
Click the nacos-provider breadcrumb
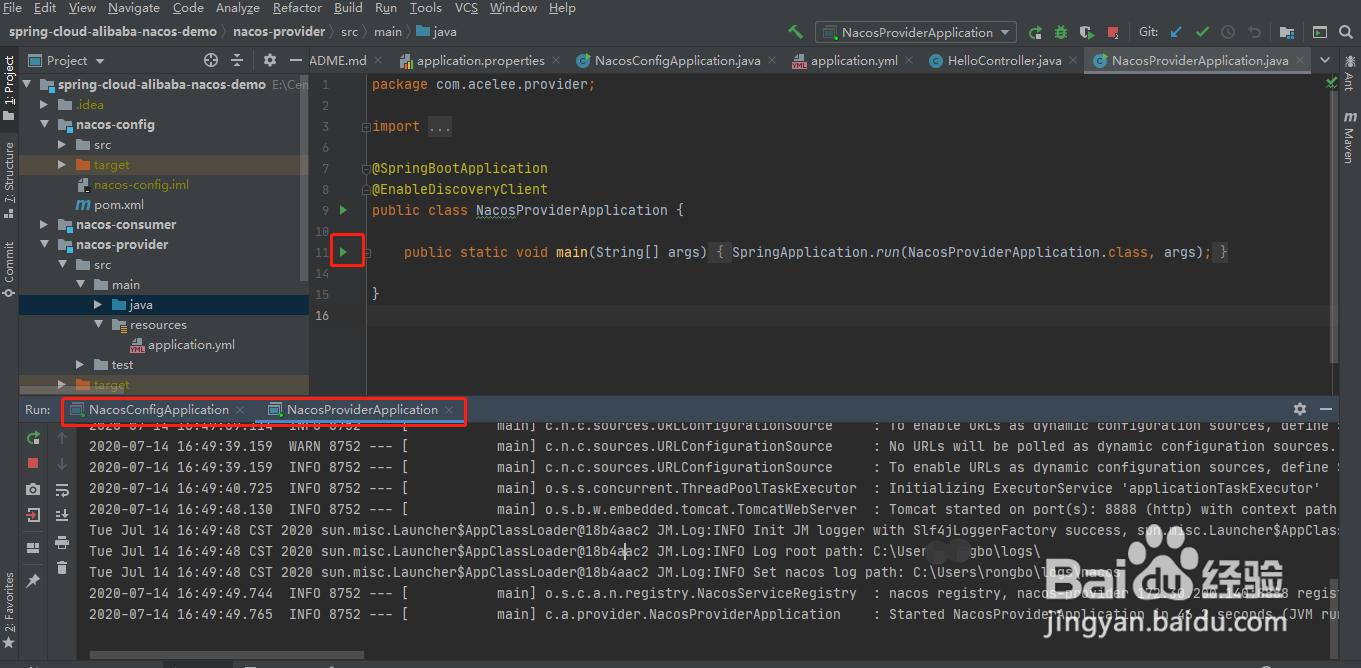[279, 32]
